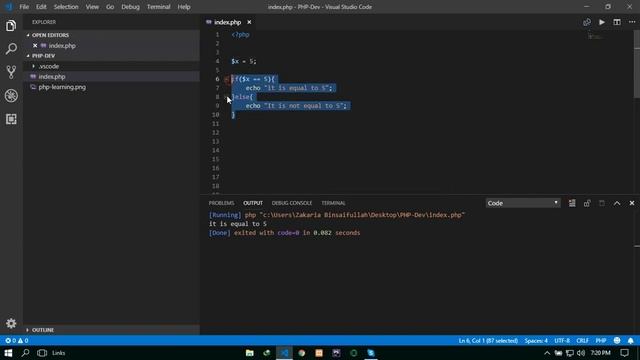Open the Extensions view in activity bar
The height and width of the screenshot is (360, 640).
pos(11,119)
